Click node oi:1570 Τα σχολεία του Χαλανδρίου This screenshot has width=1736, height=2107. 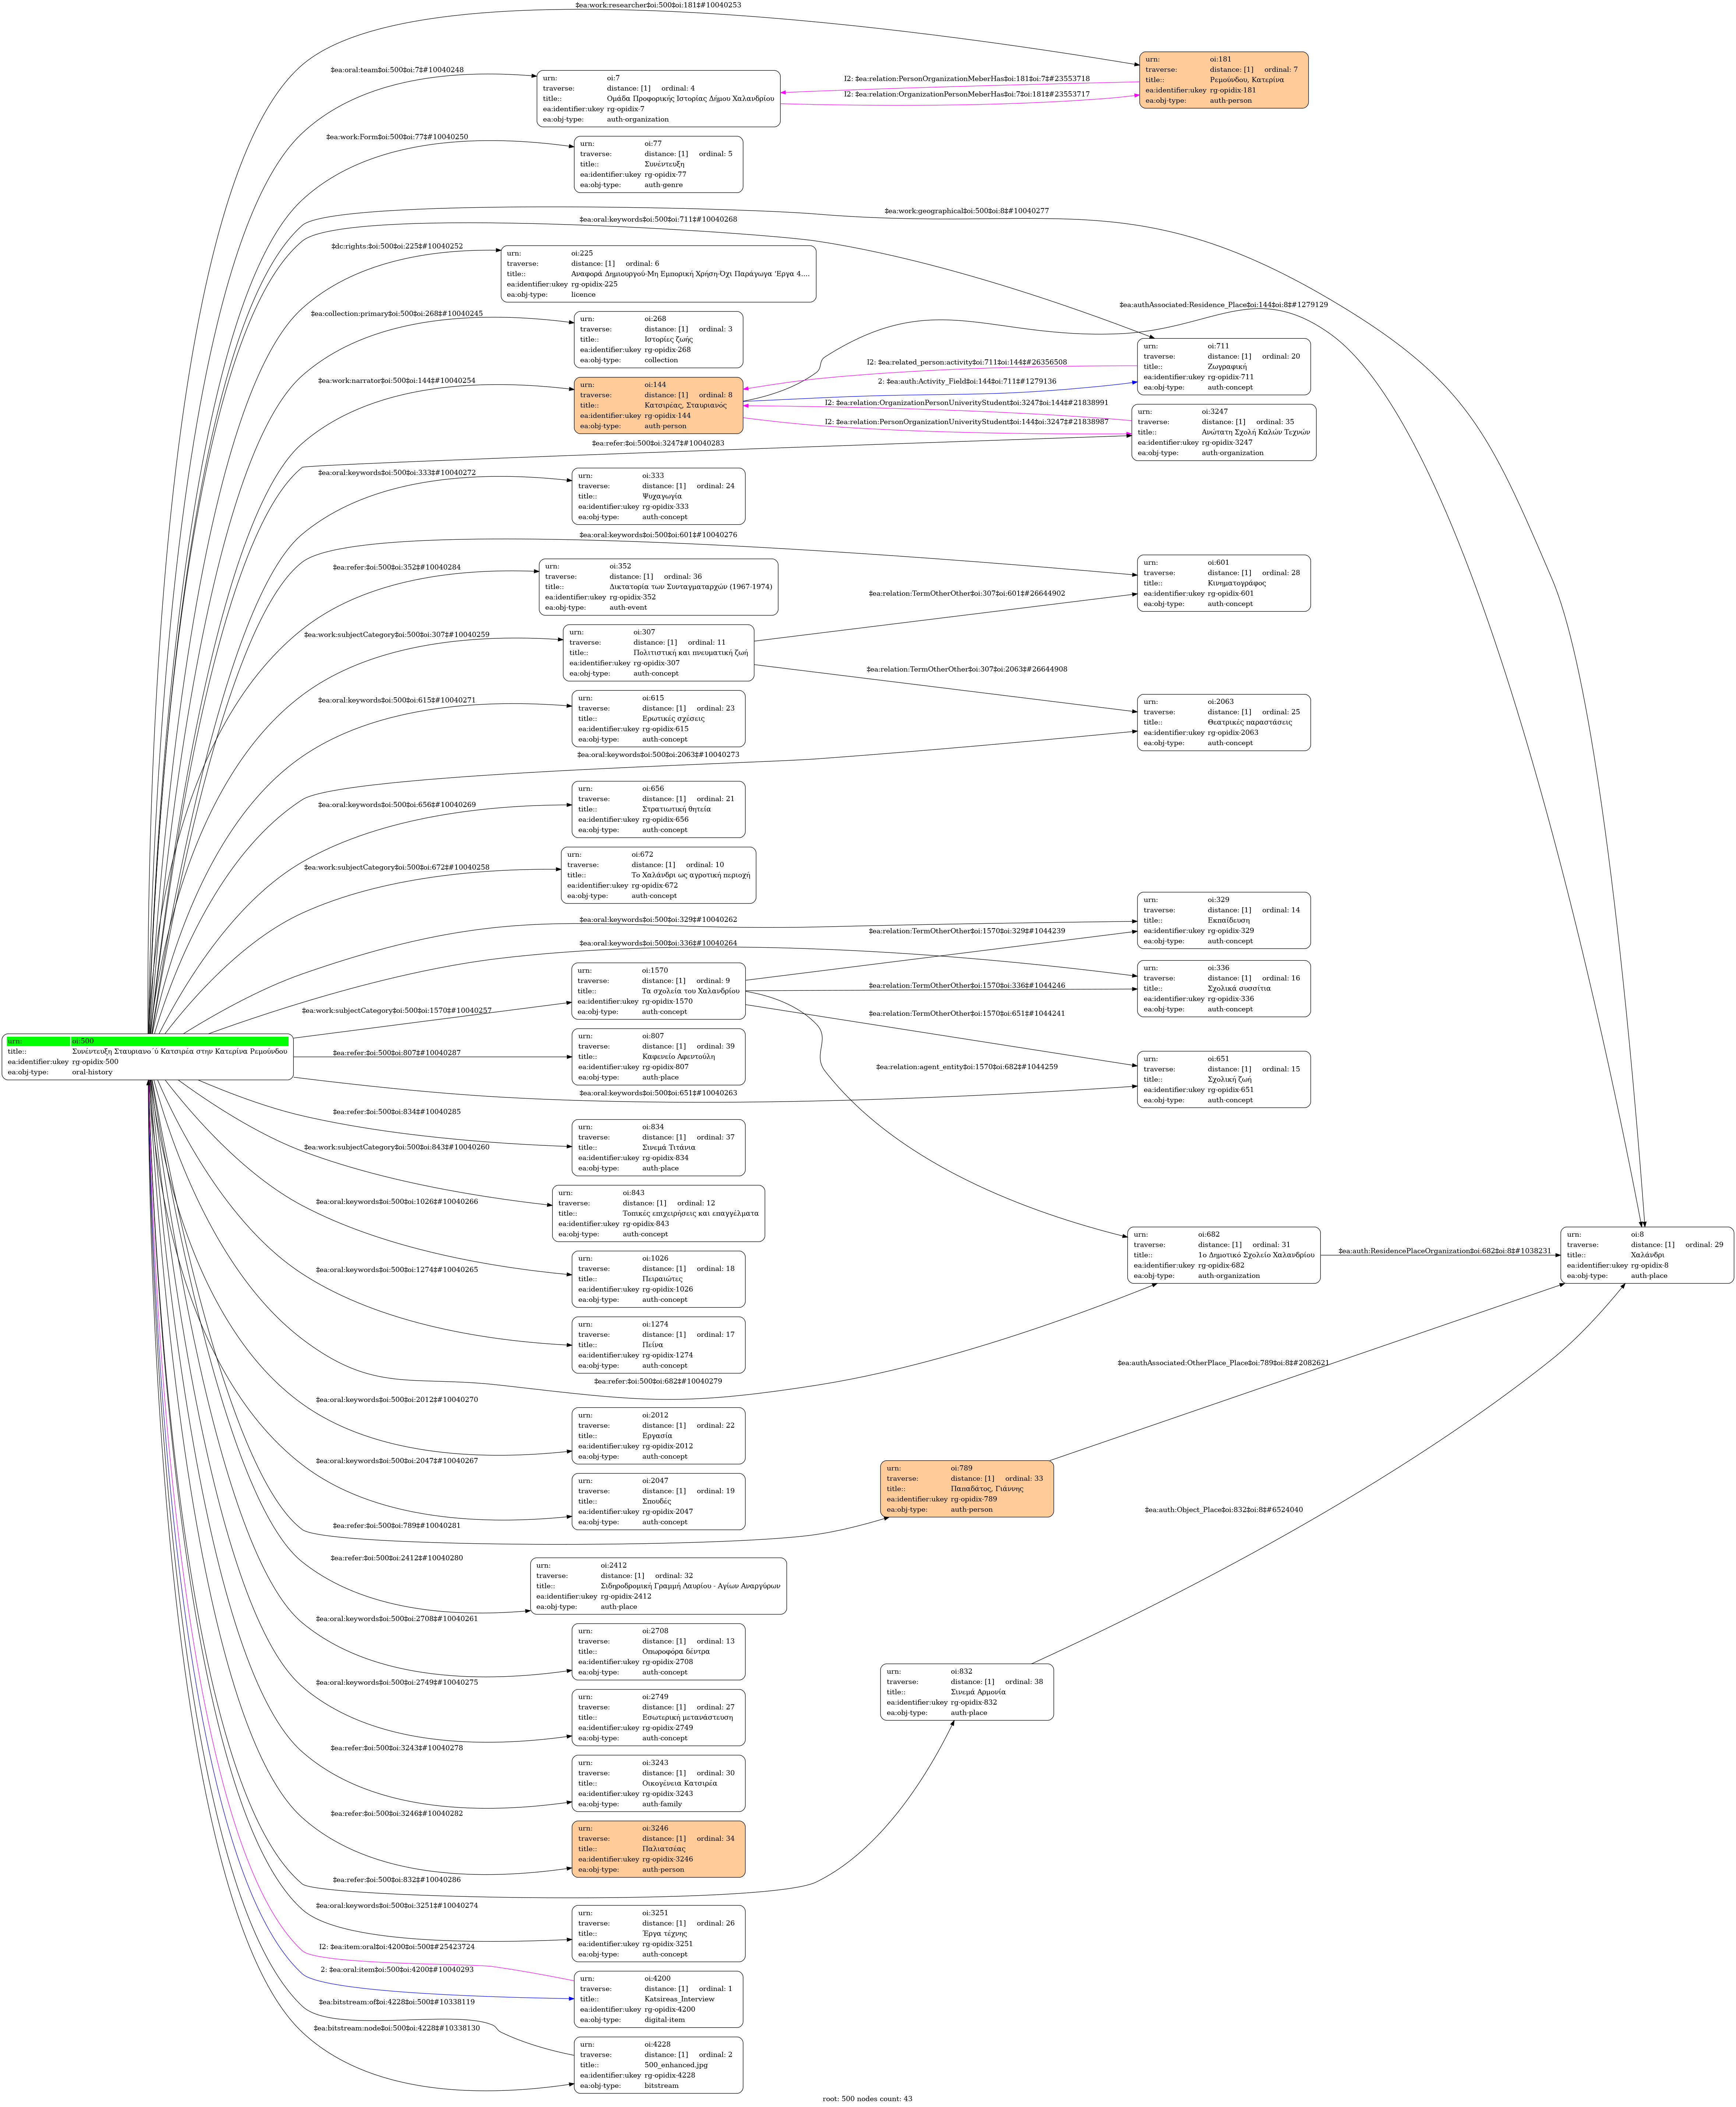point(658,991)
